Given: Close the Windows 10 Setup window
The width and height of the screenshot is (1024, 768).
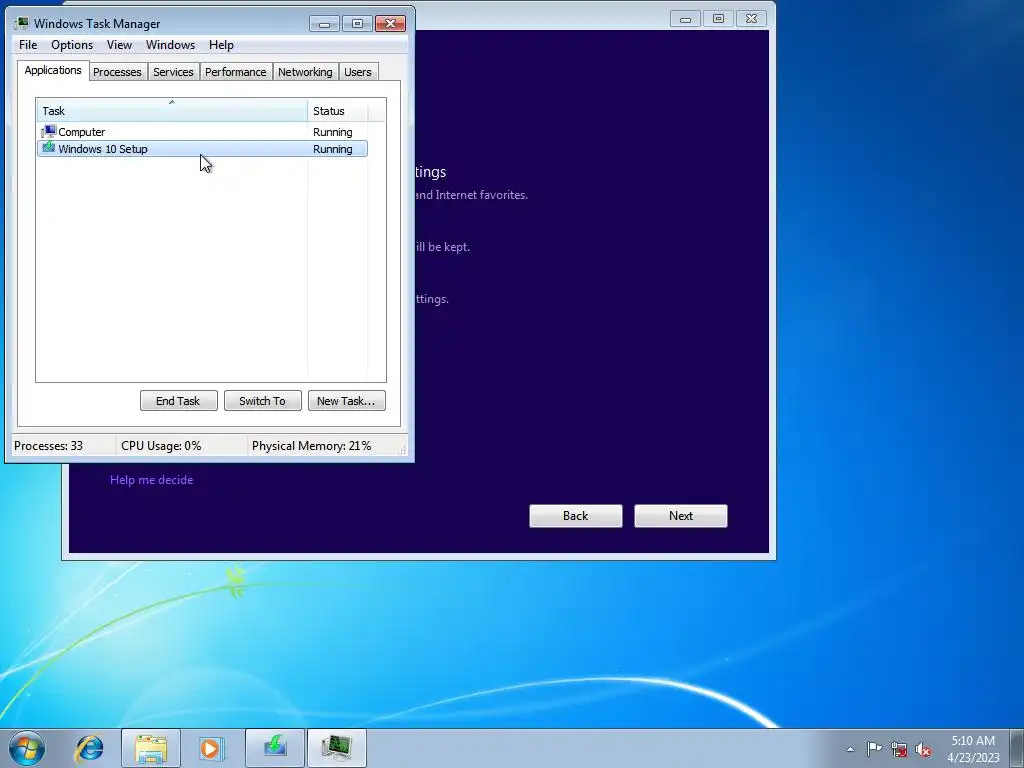Looking at the screenshot, I should (x=751, y=19).
